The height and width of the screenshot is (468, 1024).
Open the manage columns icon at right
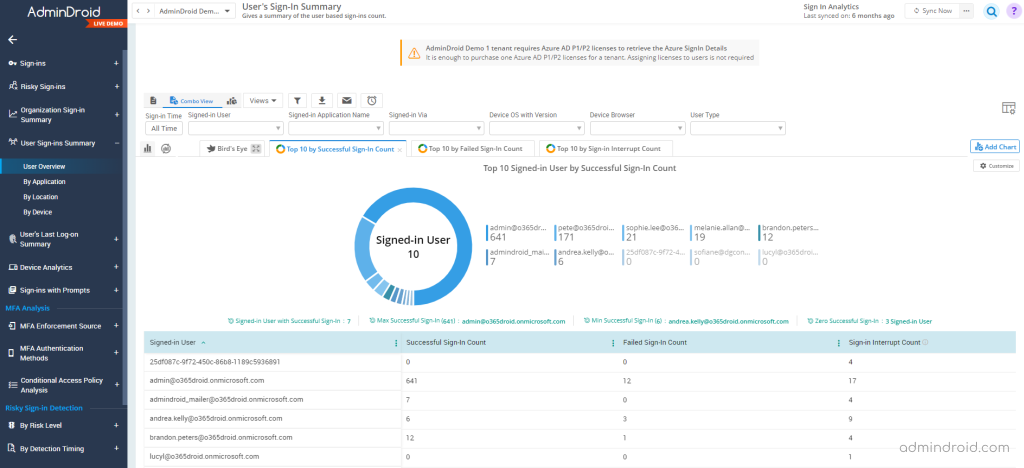pos(1008,108)
